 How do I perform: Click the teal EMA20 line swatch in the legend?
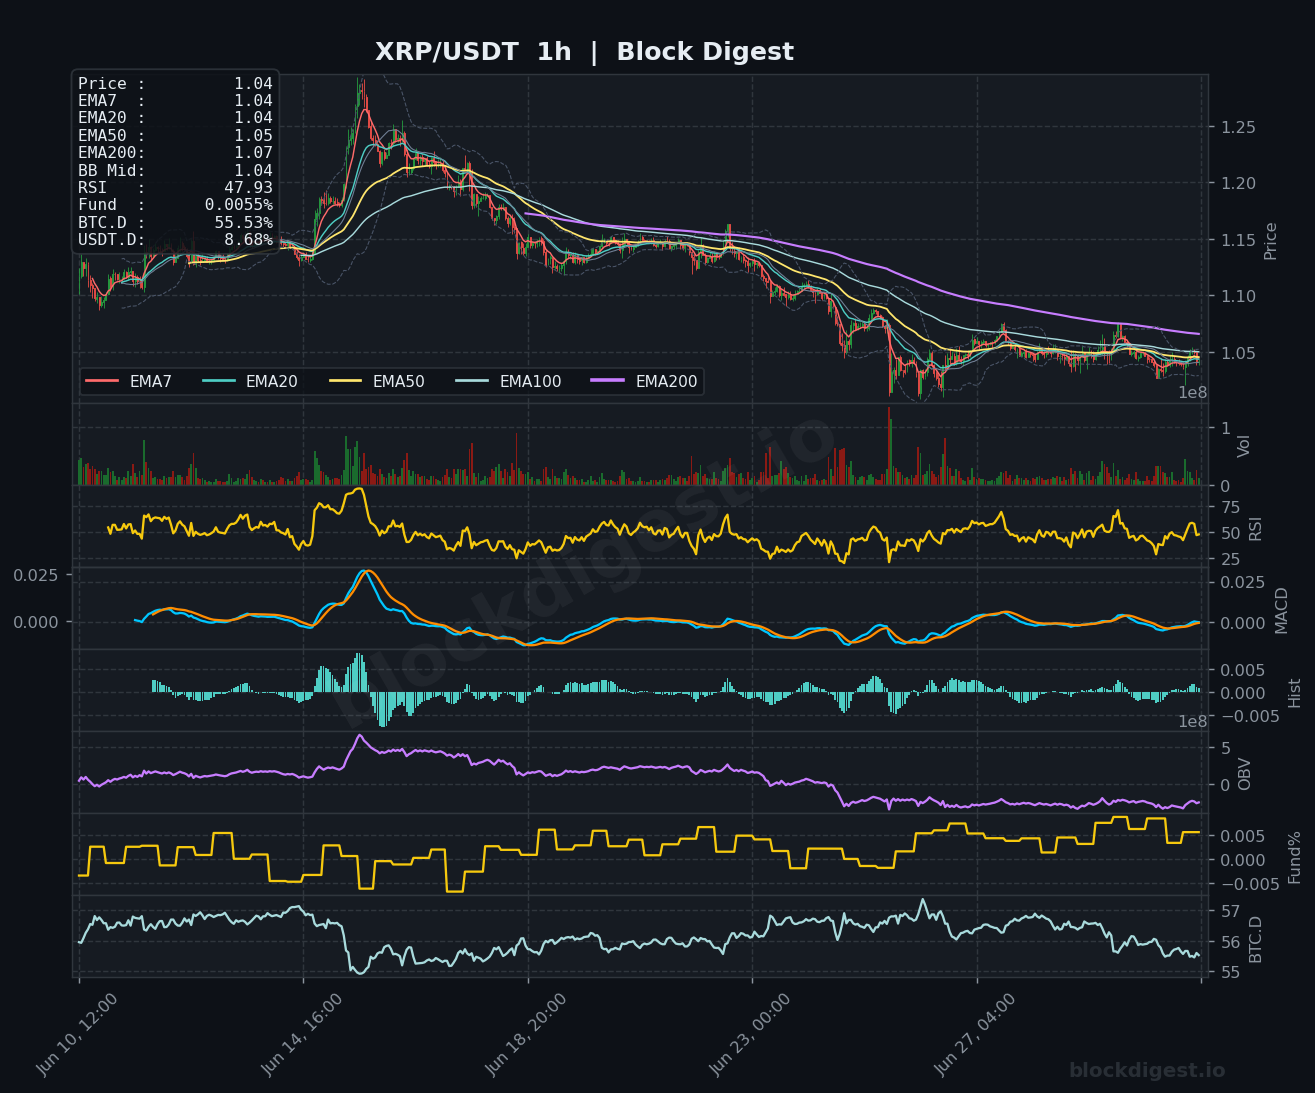218,382
